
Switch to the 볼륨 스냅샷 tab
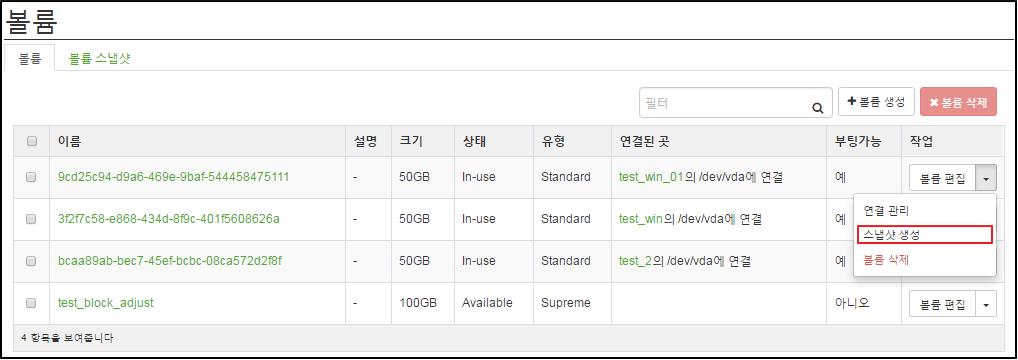[100, 58]
